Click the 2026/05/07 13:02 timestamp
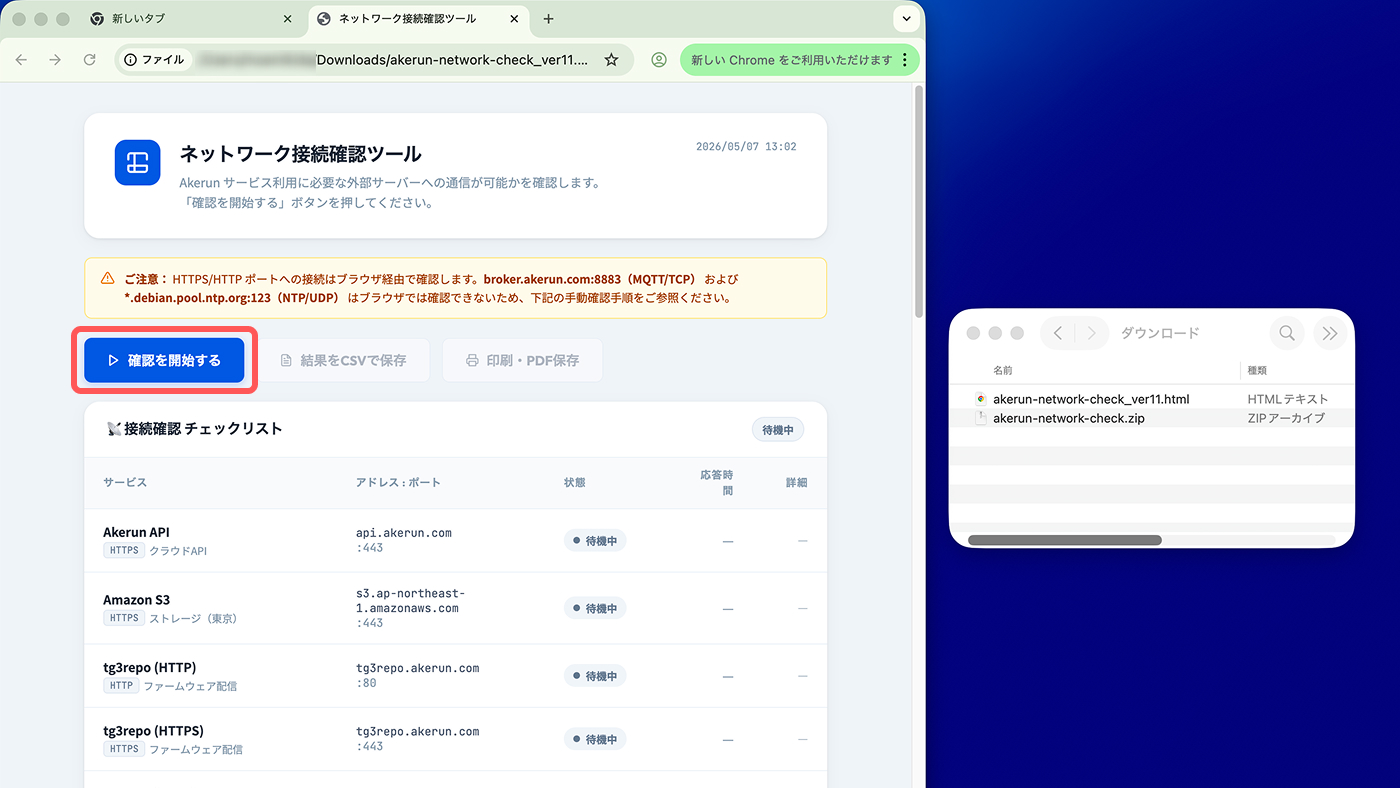 746,146
